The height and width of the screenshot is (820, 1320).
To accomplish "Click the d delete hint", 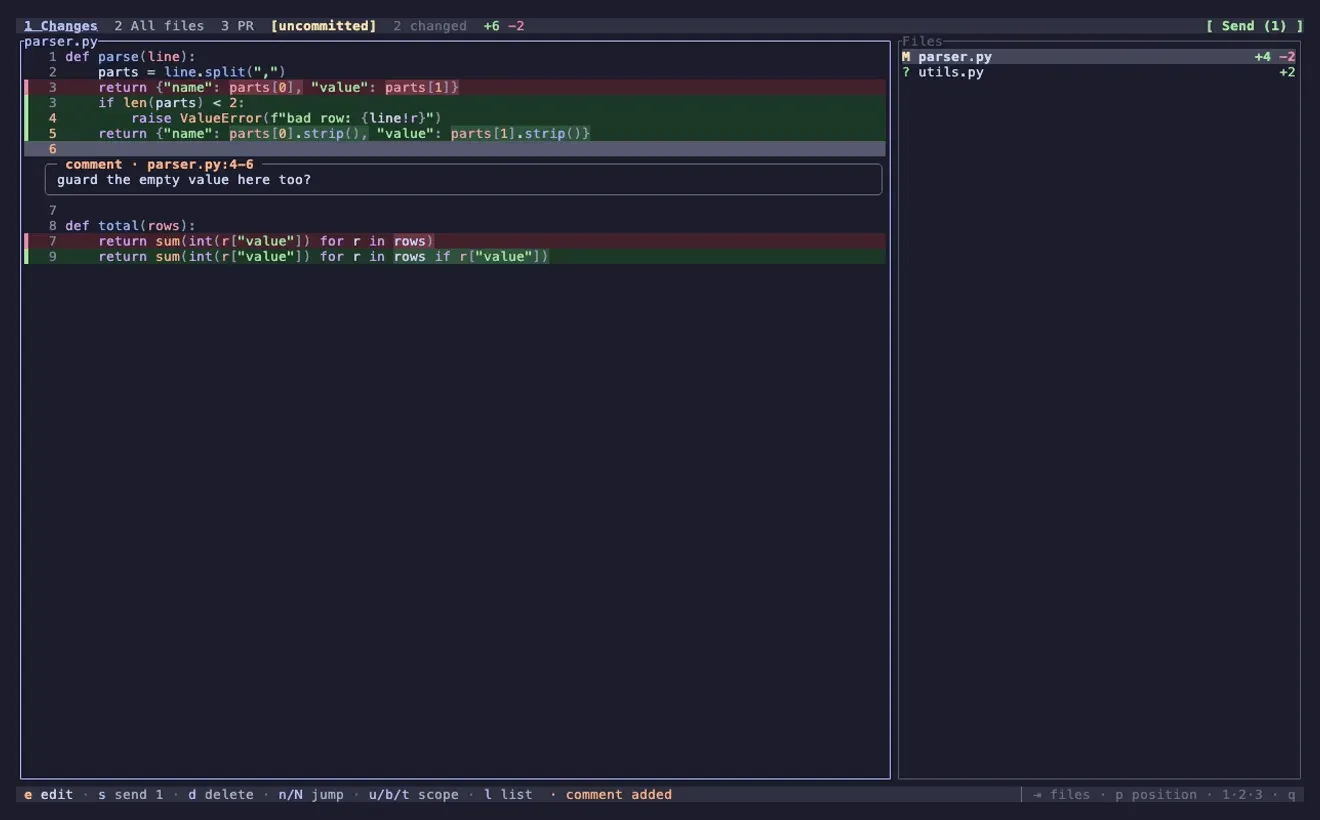I will [x=221, y=795].
